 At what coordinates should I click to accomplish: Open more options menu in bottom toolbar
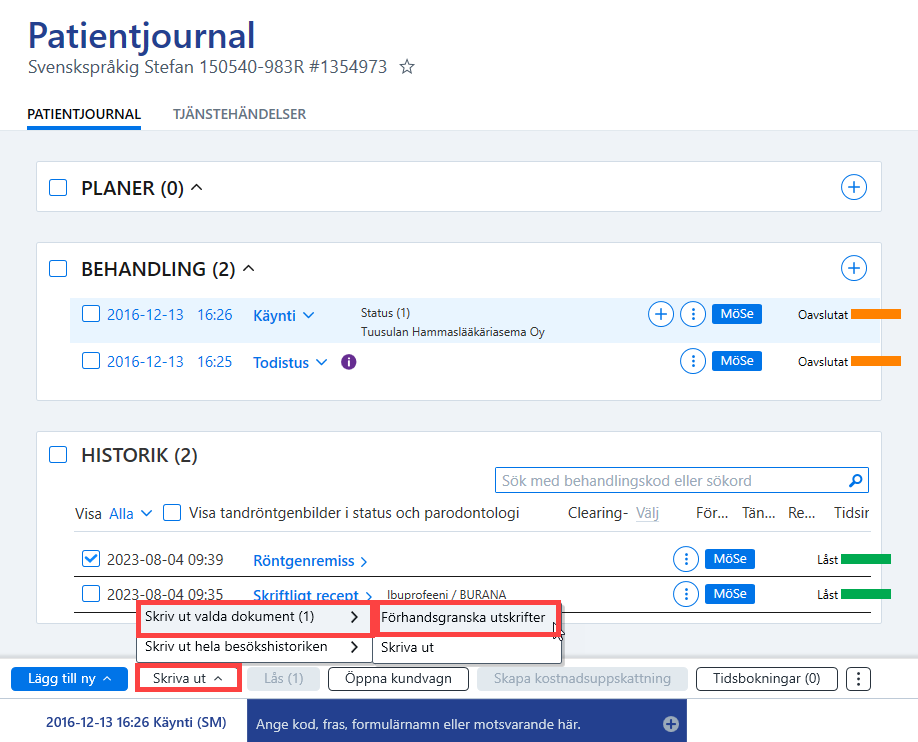click(x=858, y=679)
